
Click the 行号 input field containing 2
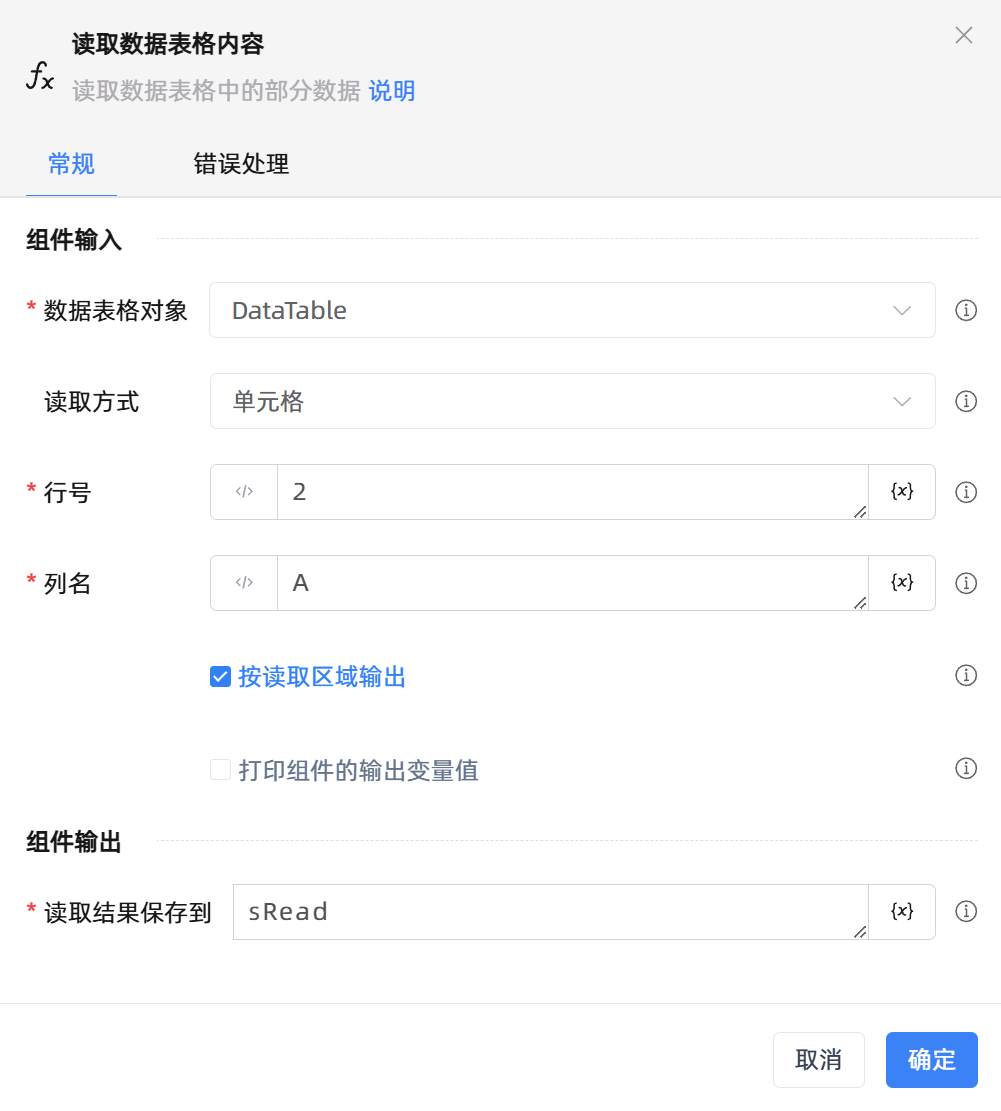pos(572,492)
